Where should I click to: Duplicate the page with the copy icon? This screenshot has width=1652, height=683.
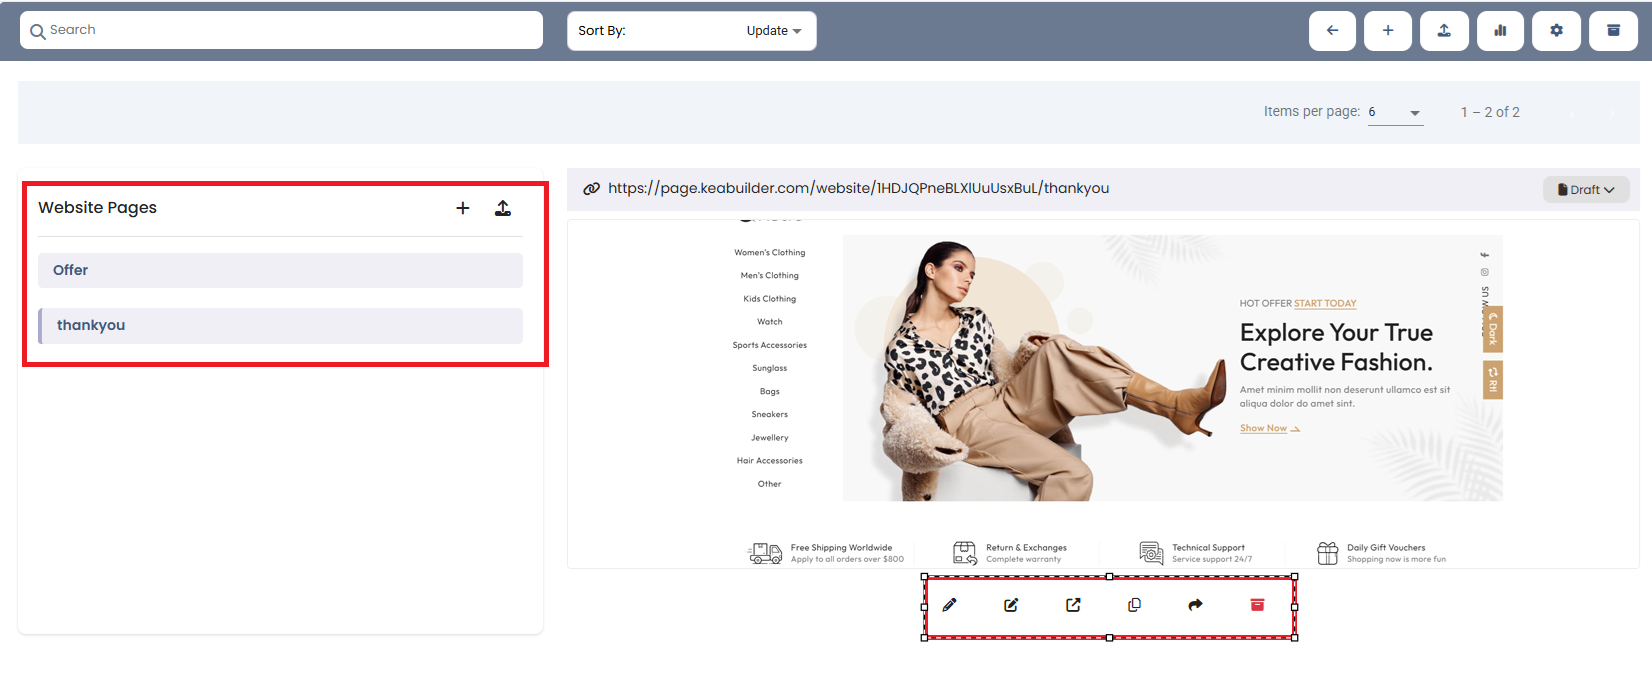(x=1134, y=605)
